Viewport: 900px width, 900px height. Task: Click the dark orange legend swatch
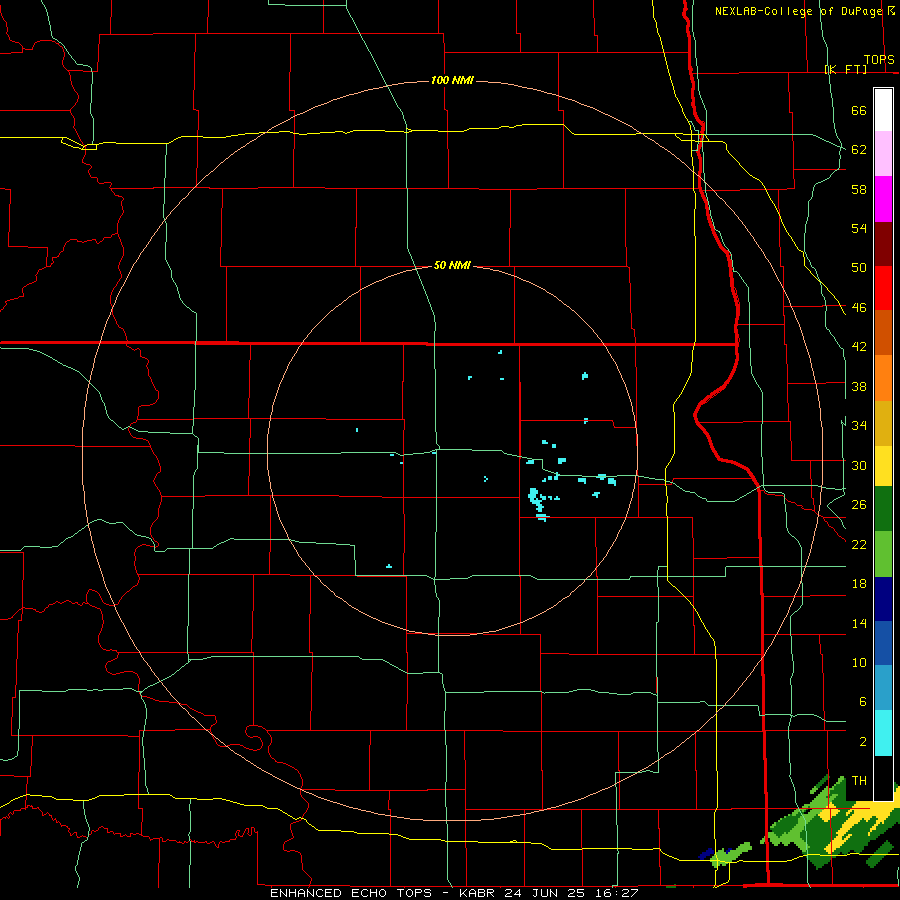(883, 333)
